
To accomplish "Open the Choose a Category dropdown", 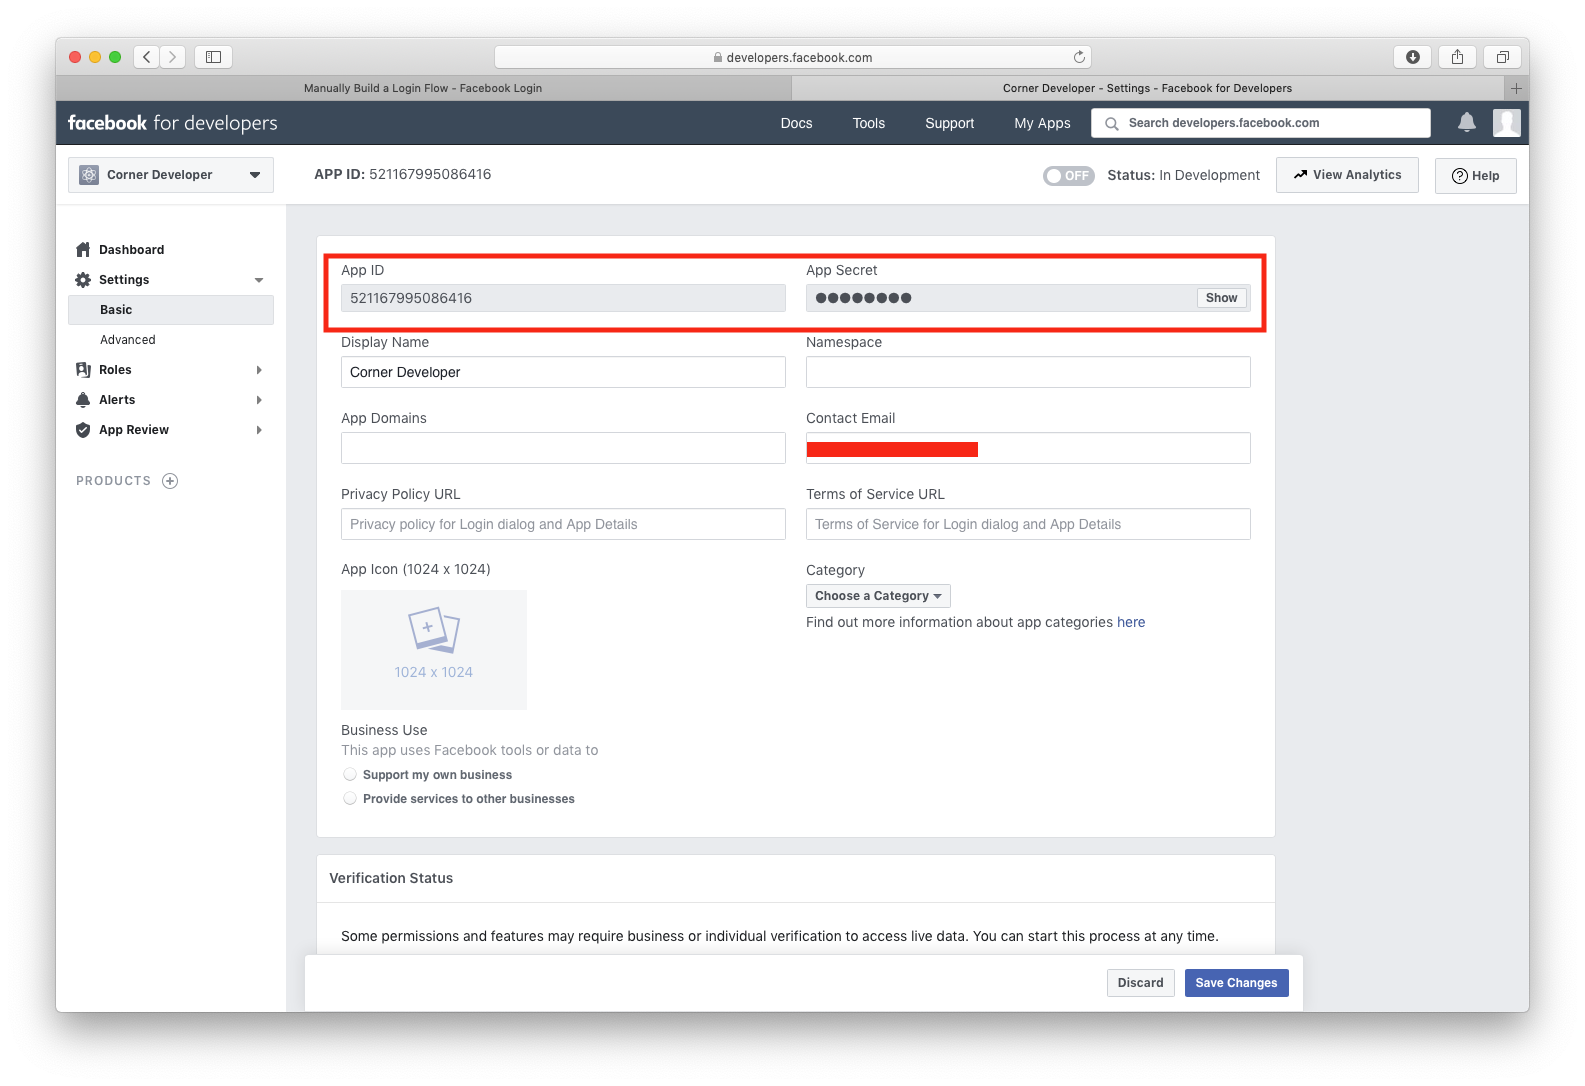I will pos(878,596).
